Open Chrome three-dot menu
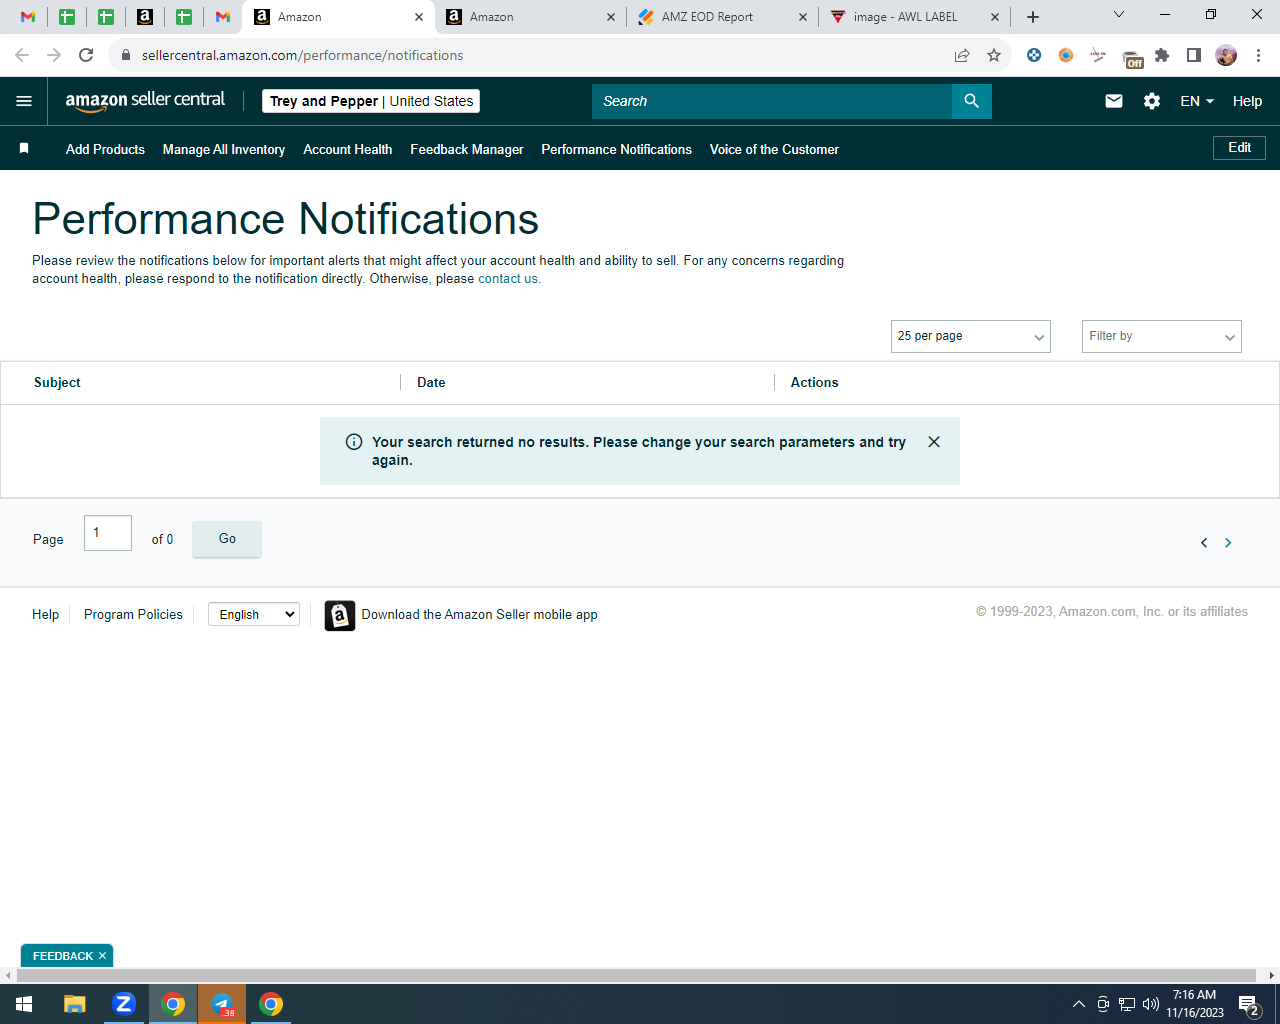This screenshot has width=1280, height=1024. (1259, 55)
